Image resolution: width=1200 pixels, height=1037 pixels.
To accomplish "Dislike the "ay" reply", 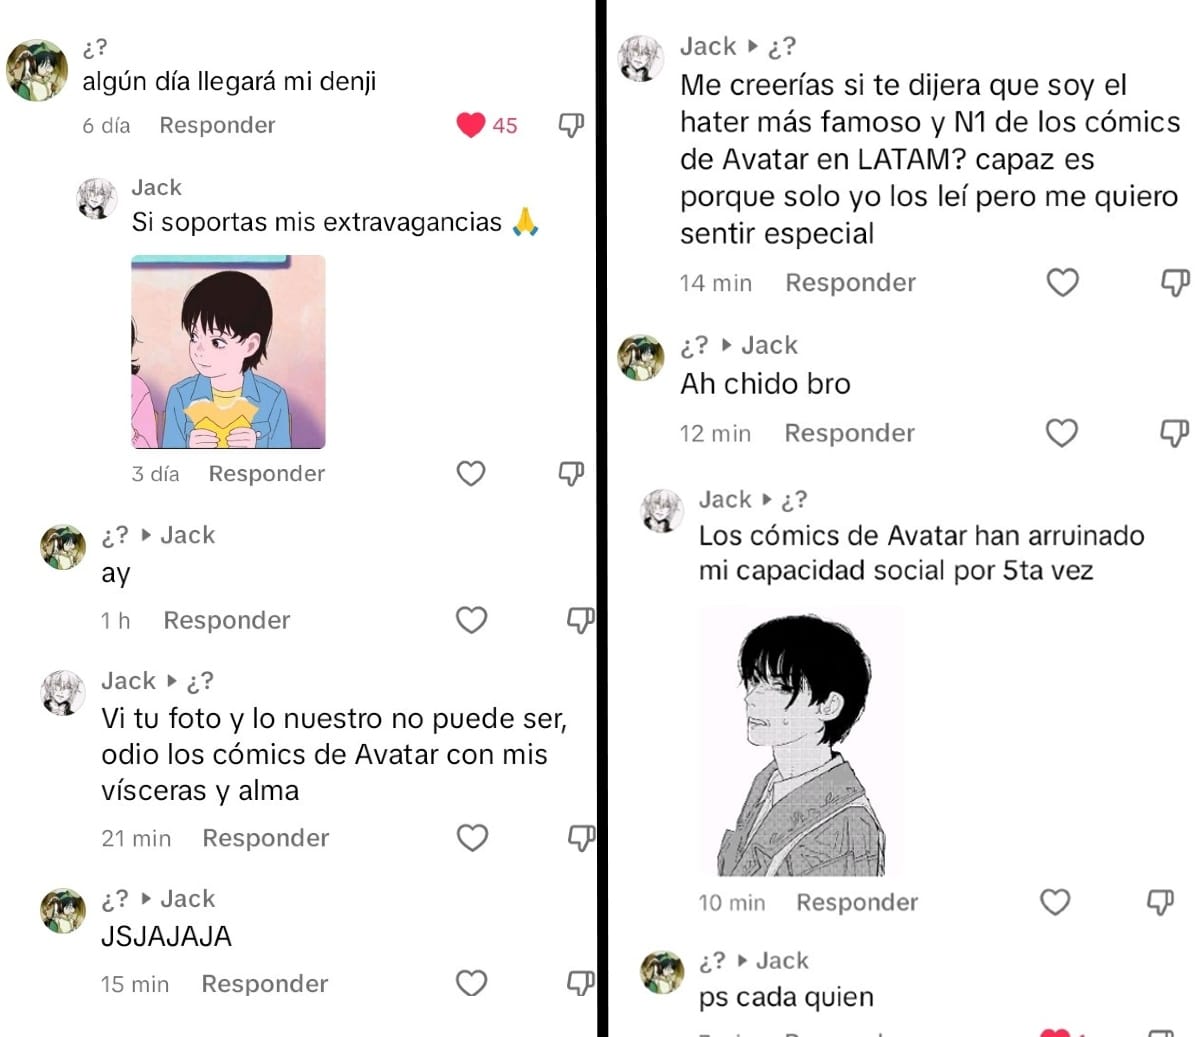I will tap(581, 621).
